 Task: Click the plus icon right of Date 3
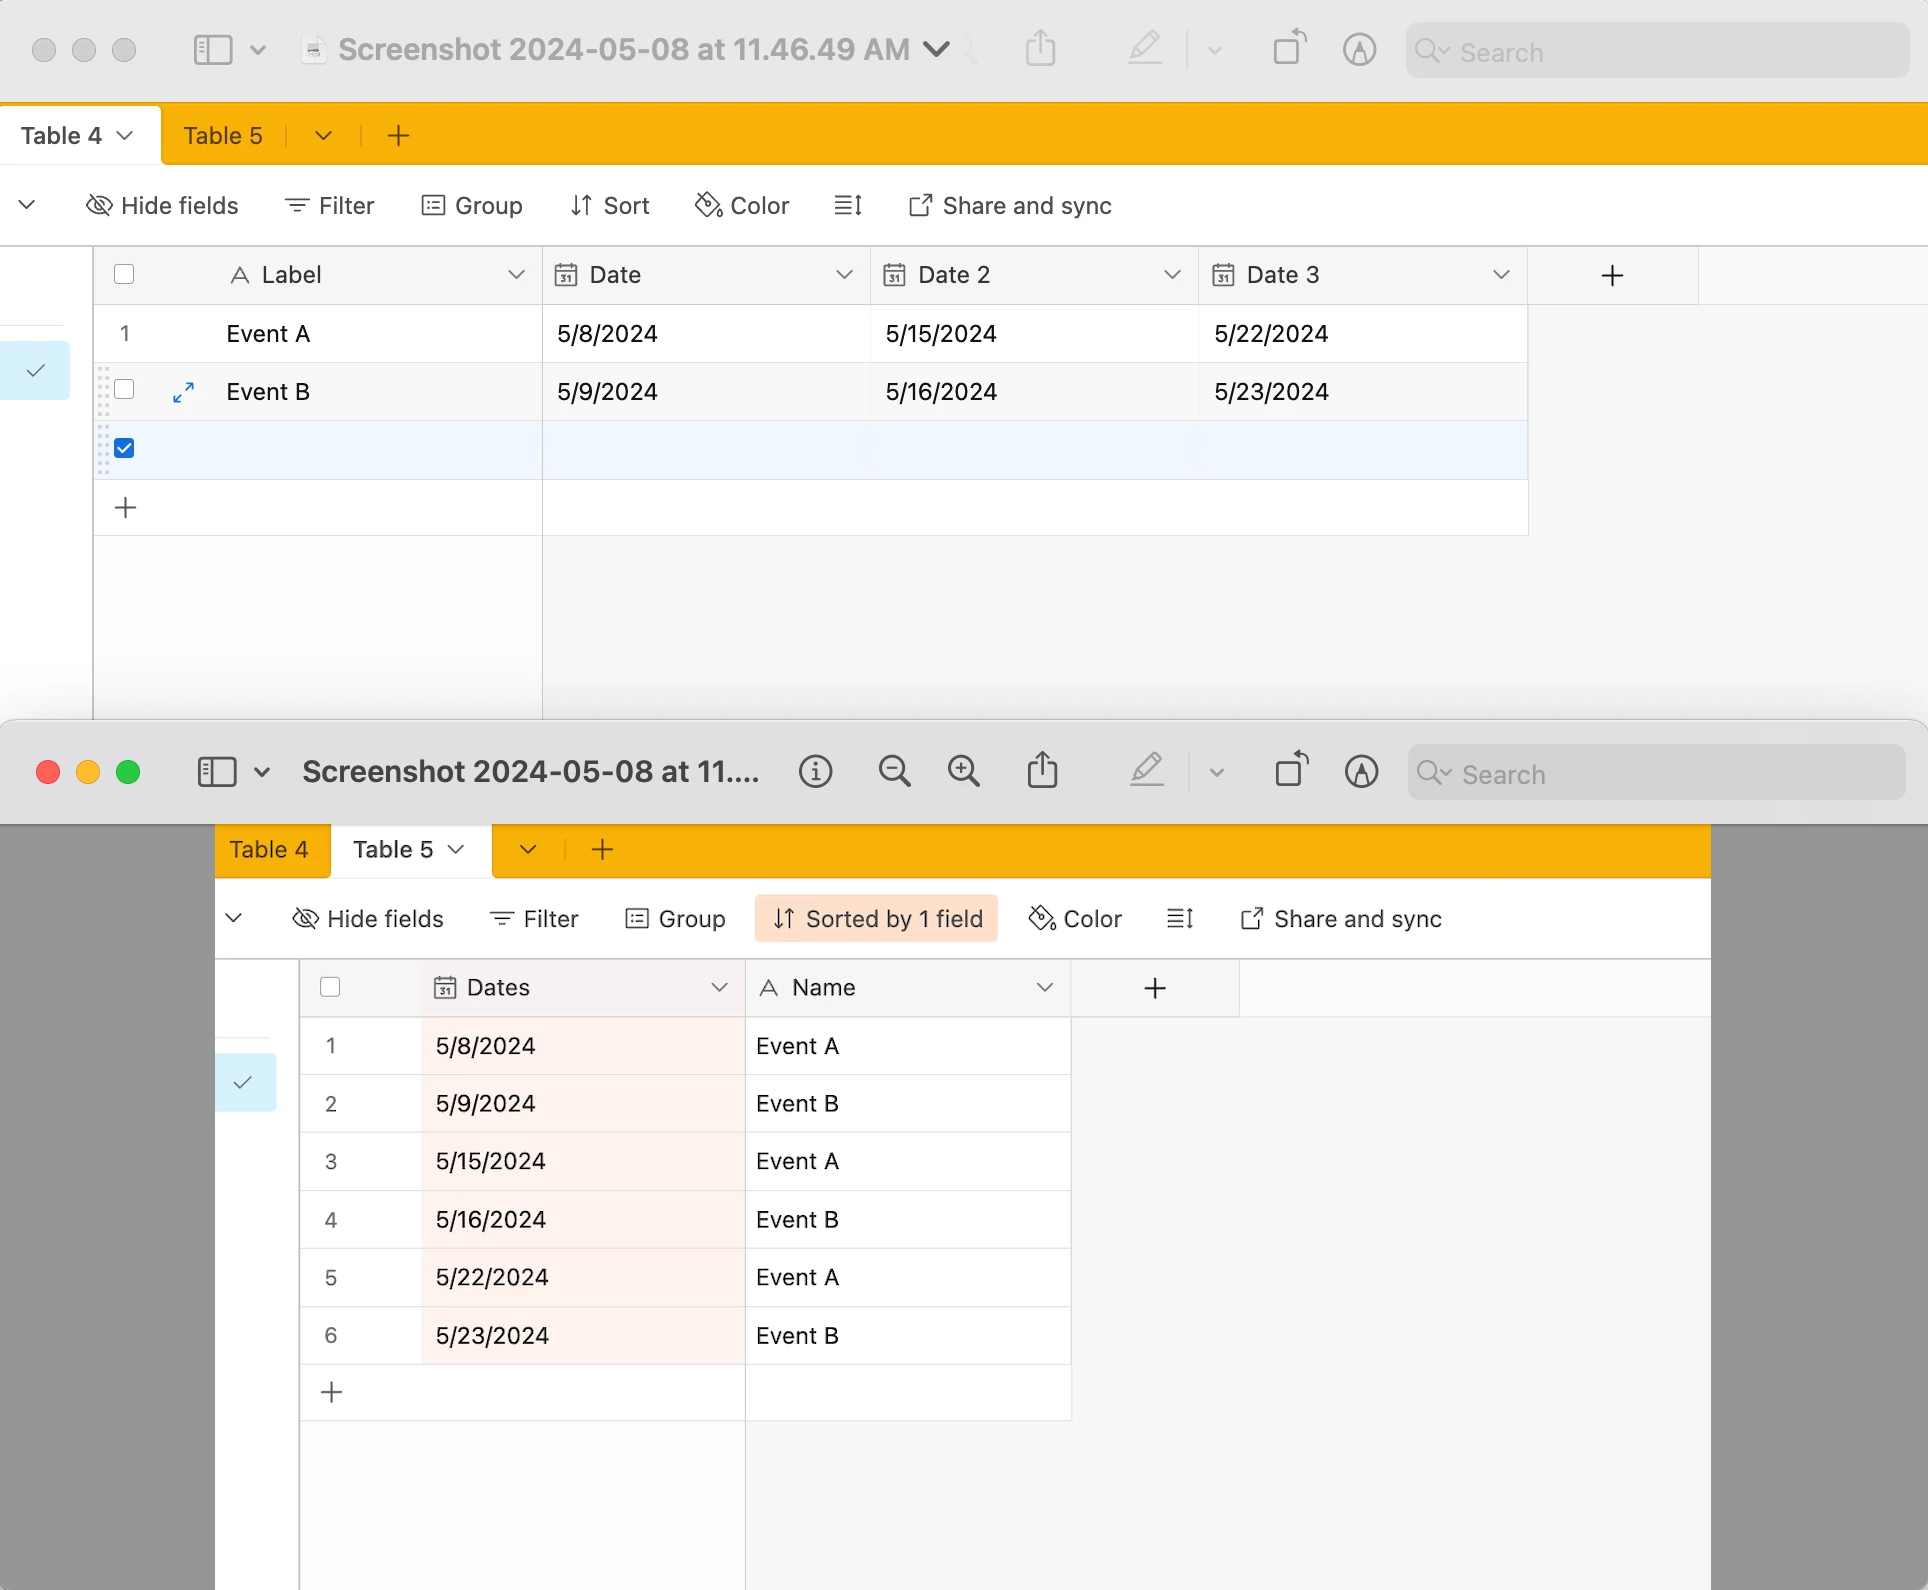[x=1611, y=276]
